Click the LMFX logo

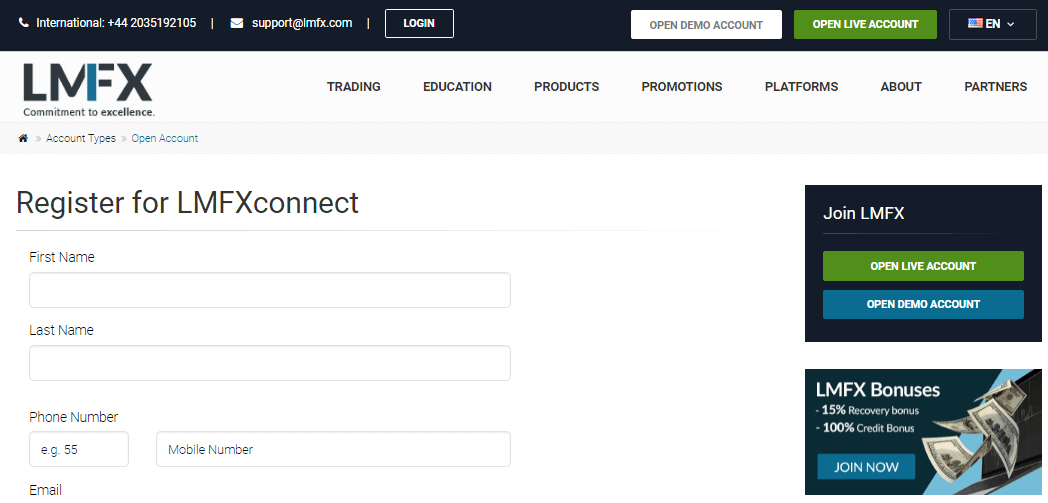89,89
